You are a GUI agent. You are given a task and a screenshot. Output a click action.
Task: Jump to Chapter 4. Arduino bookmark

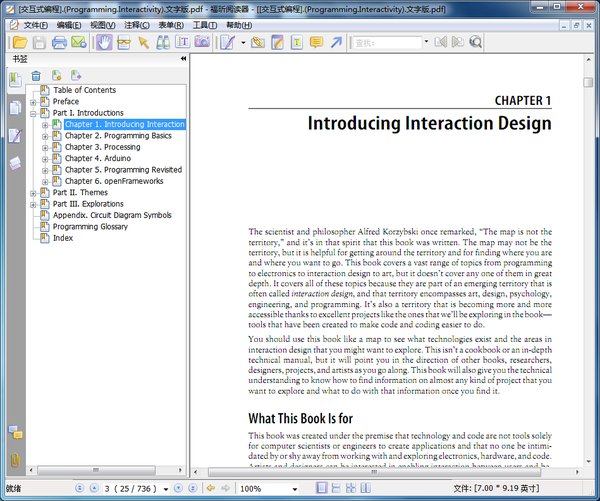(x=97, y=158)
